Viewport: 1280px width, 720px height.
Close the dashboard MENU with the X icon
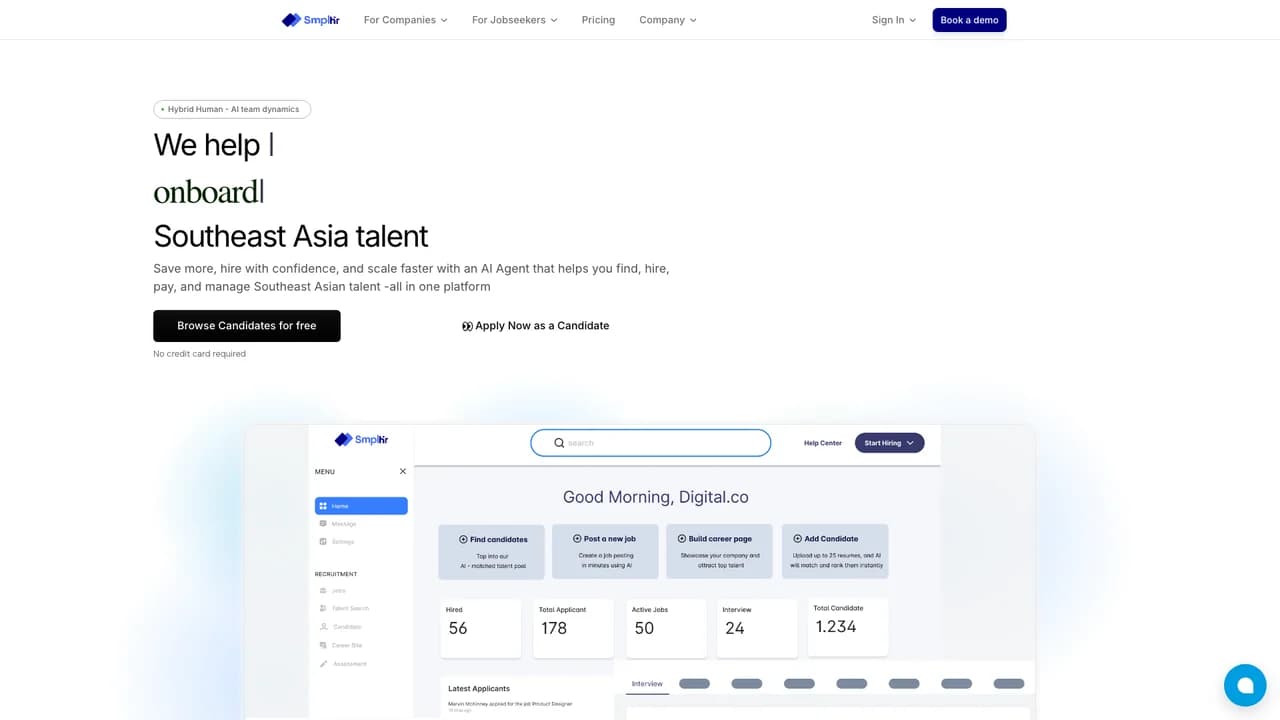(x=403, y=471)
